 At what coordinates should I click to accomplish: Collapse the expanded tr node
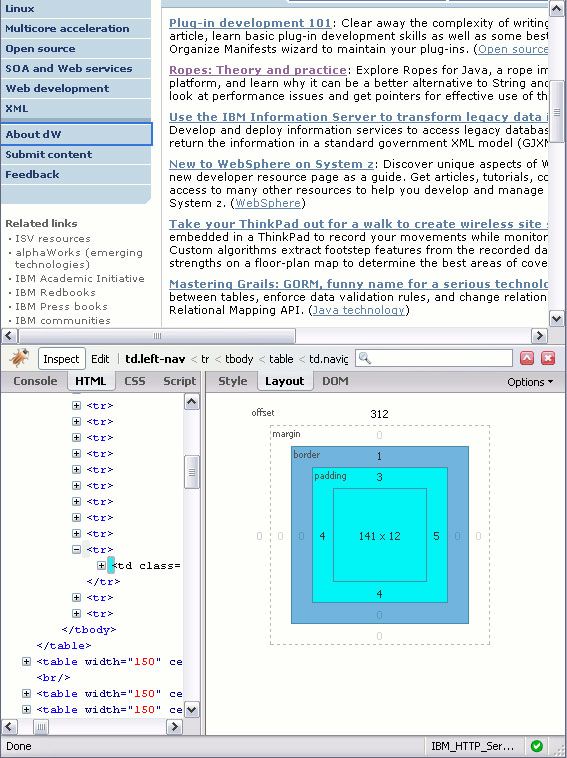point(76,550)
